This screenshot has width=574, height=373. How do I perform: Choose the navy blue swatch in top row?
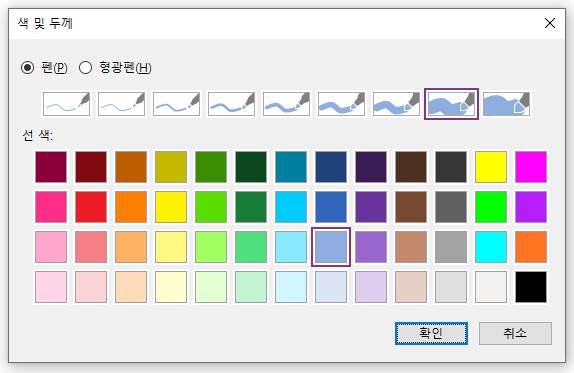[x=331, y=167]
